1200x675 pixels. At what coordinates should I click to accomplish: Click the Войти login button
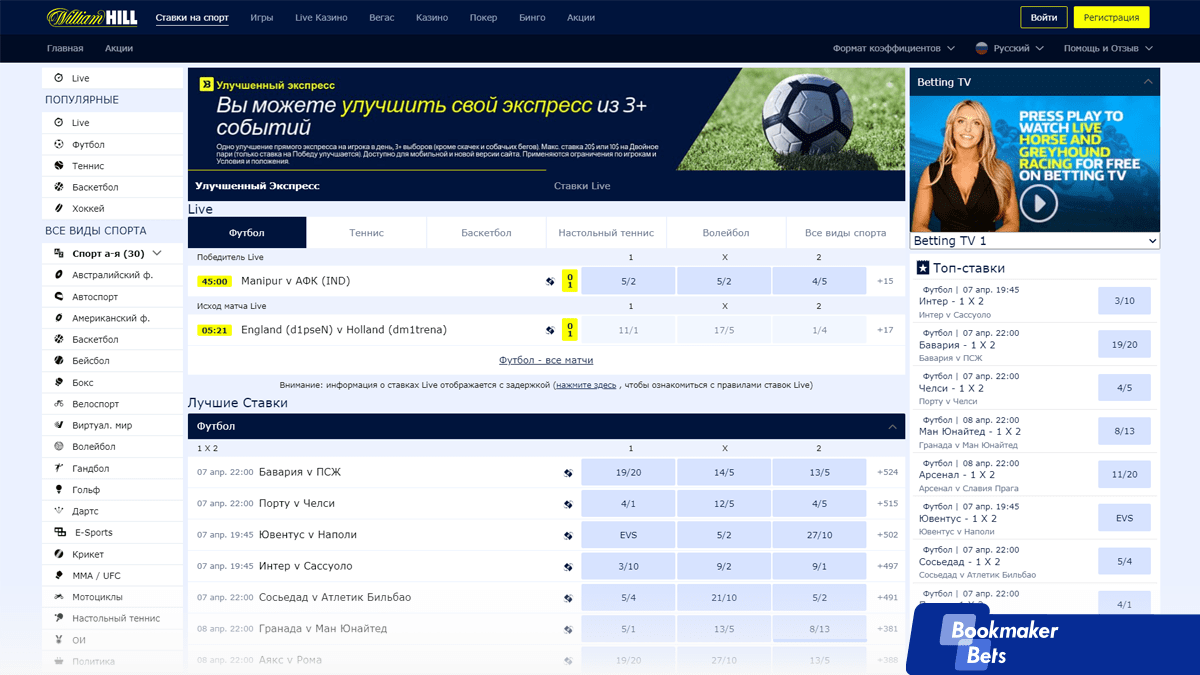point(1044,18)
